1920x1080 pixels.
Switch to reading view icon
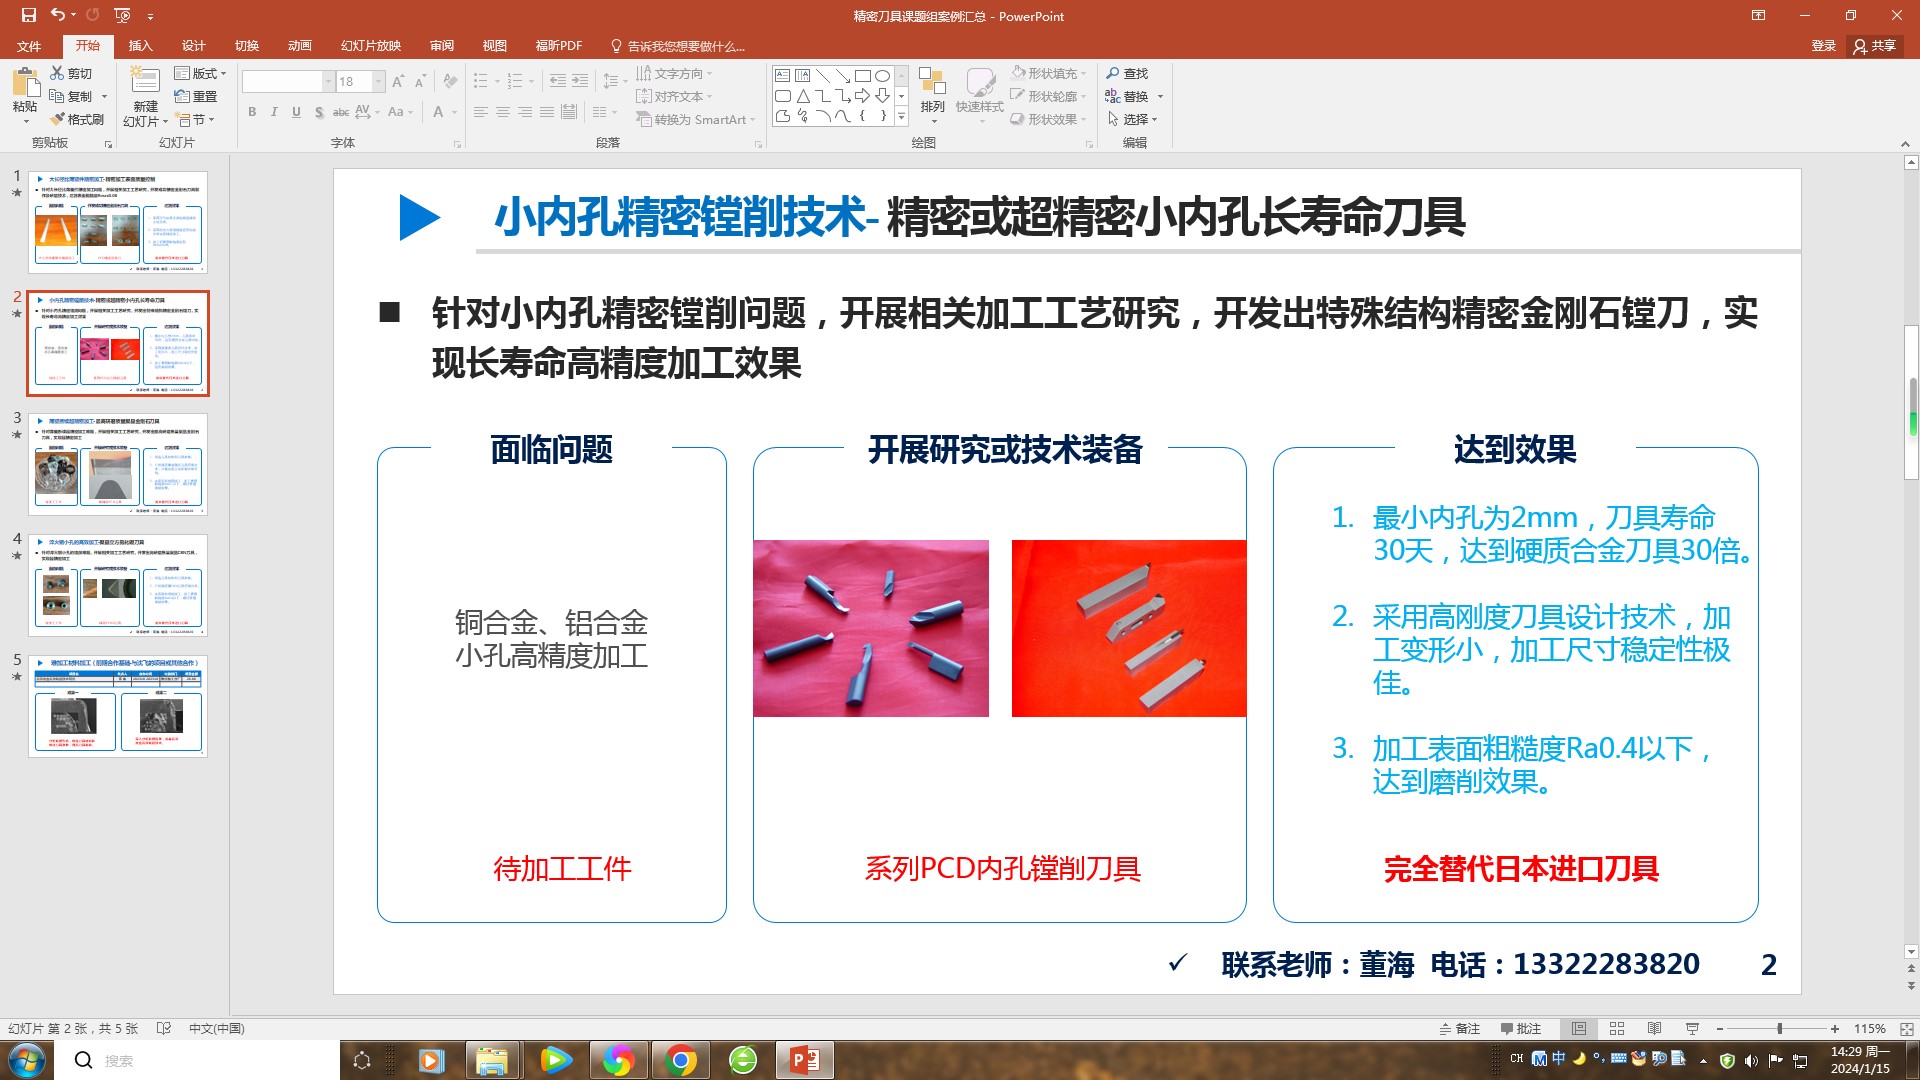coord(1654,1029)
